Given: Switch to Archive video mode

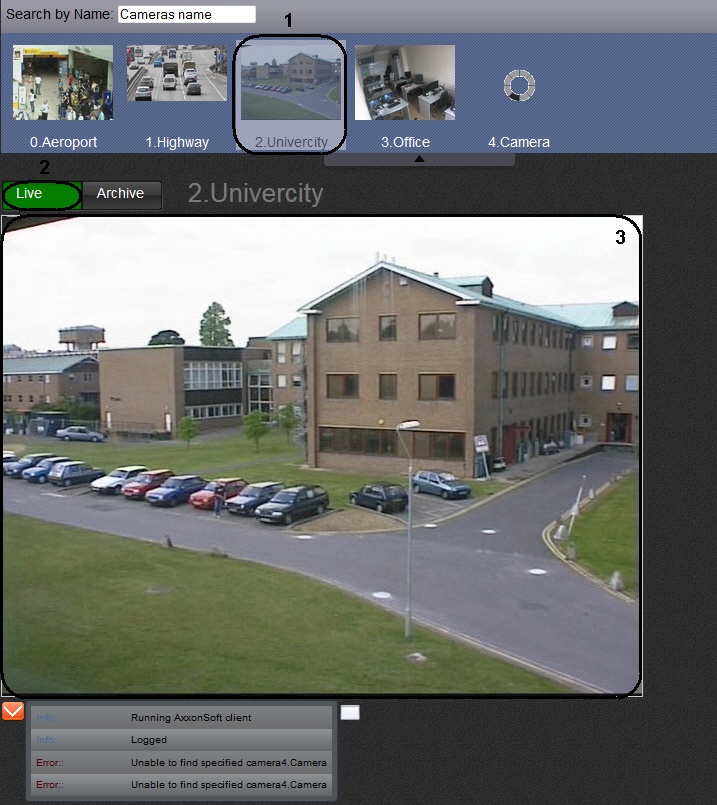Looking at the screenshot, I should pos(121,194).
